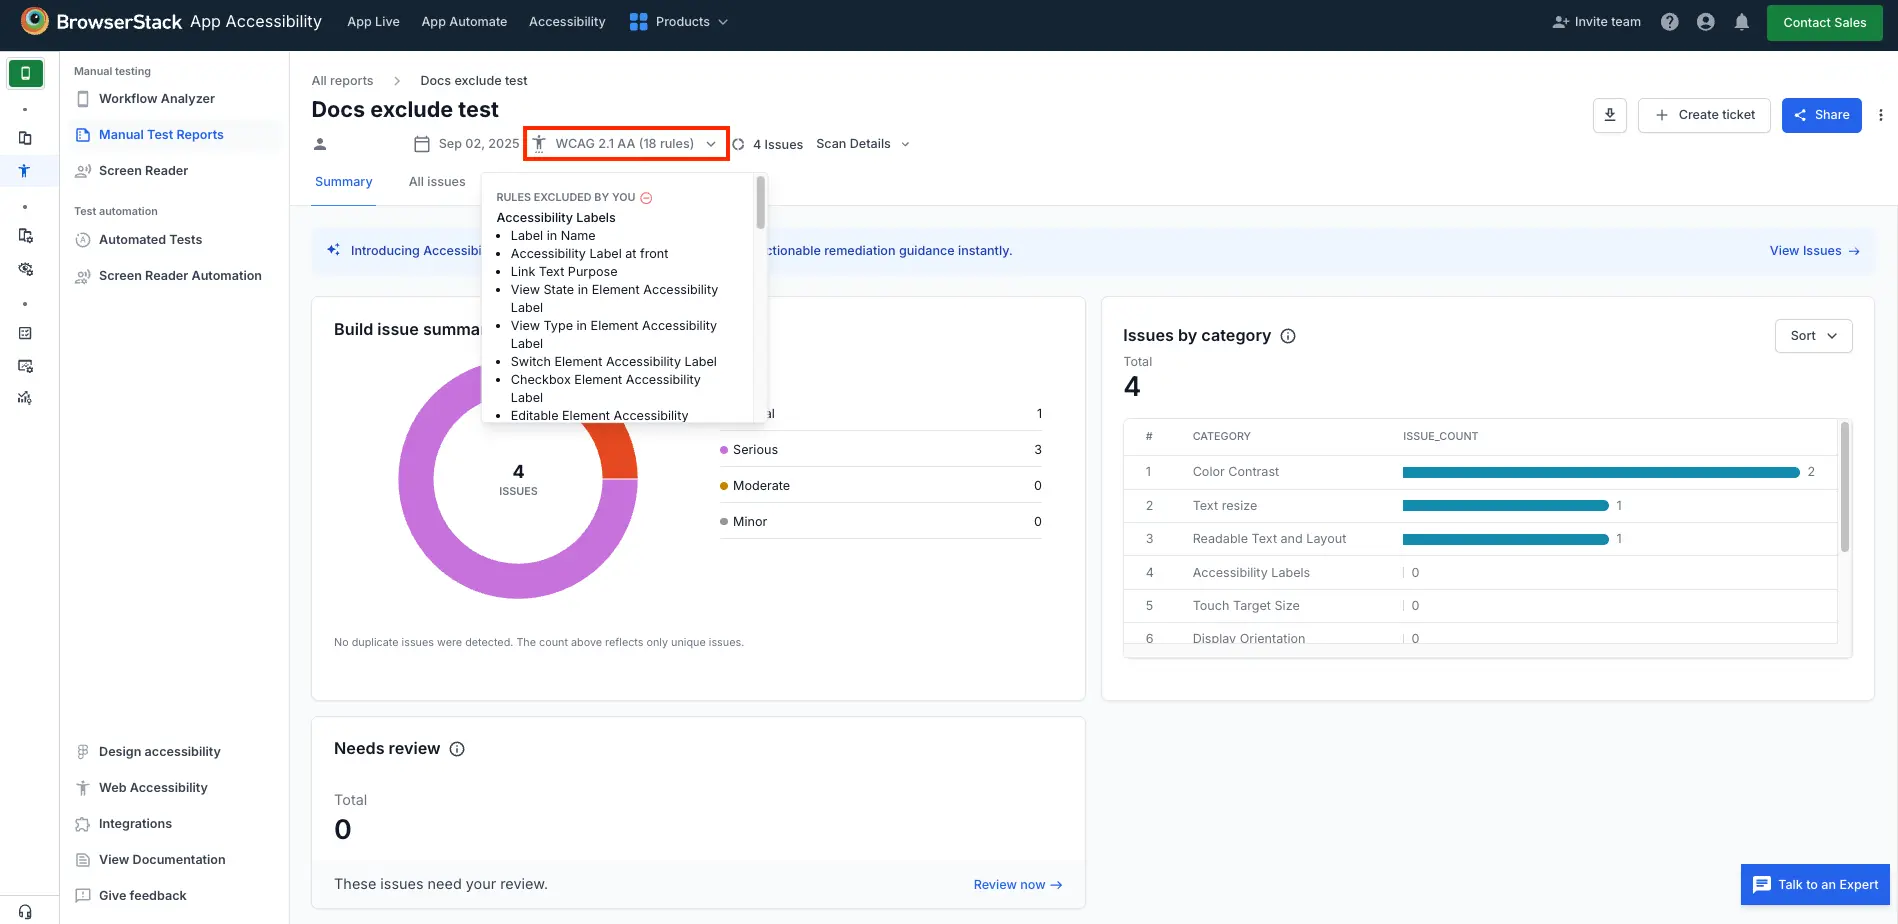Viewport: 1898px width, 924px height.
Task: Expand the Scan Details dropdown
Action: (x=862, y=144)
